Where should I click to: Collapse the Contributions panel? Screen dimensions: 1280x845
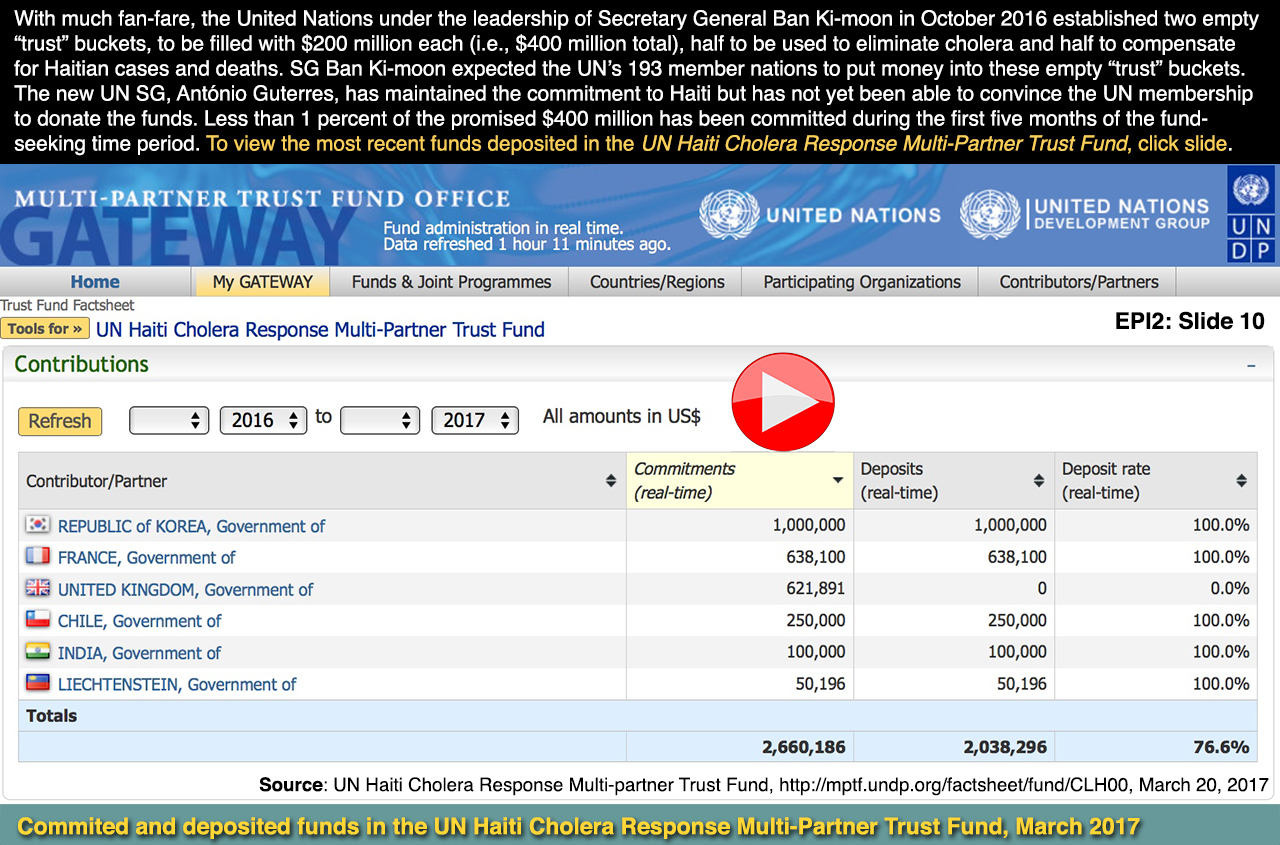(x=1251, y=366)
